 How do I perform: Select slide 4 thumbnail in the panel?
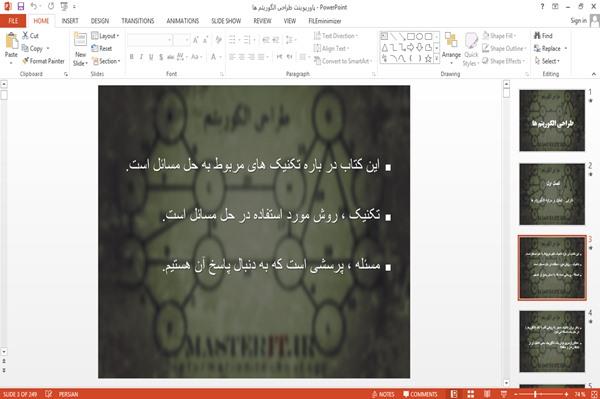[552, 341]
